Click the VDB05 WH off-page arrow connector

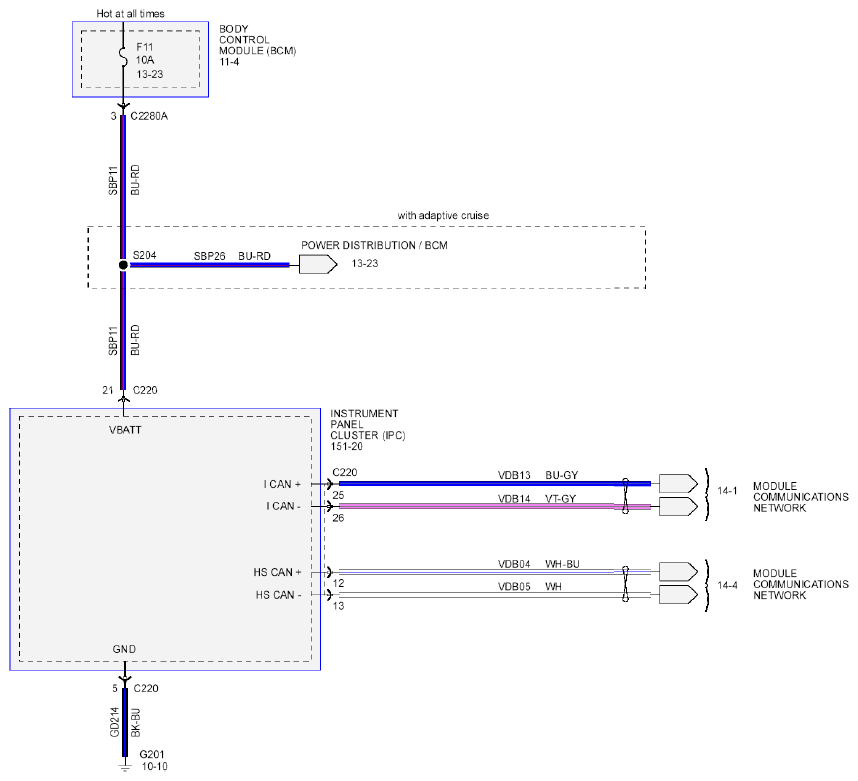[679, 594]
